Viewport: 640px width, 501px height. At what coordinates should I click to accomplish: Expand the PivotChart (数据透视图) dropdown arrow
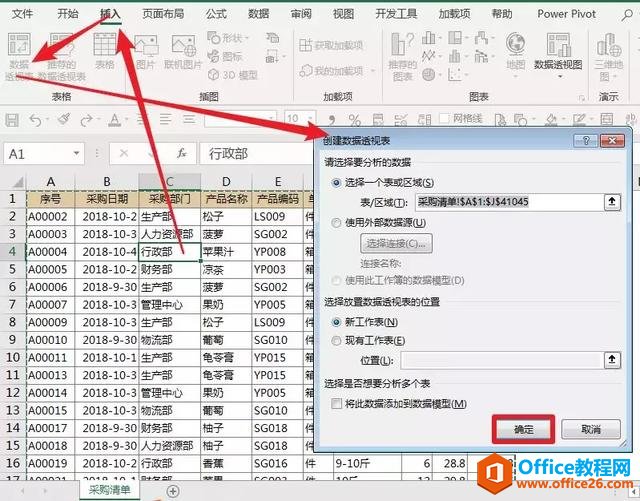(560, 76)
